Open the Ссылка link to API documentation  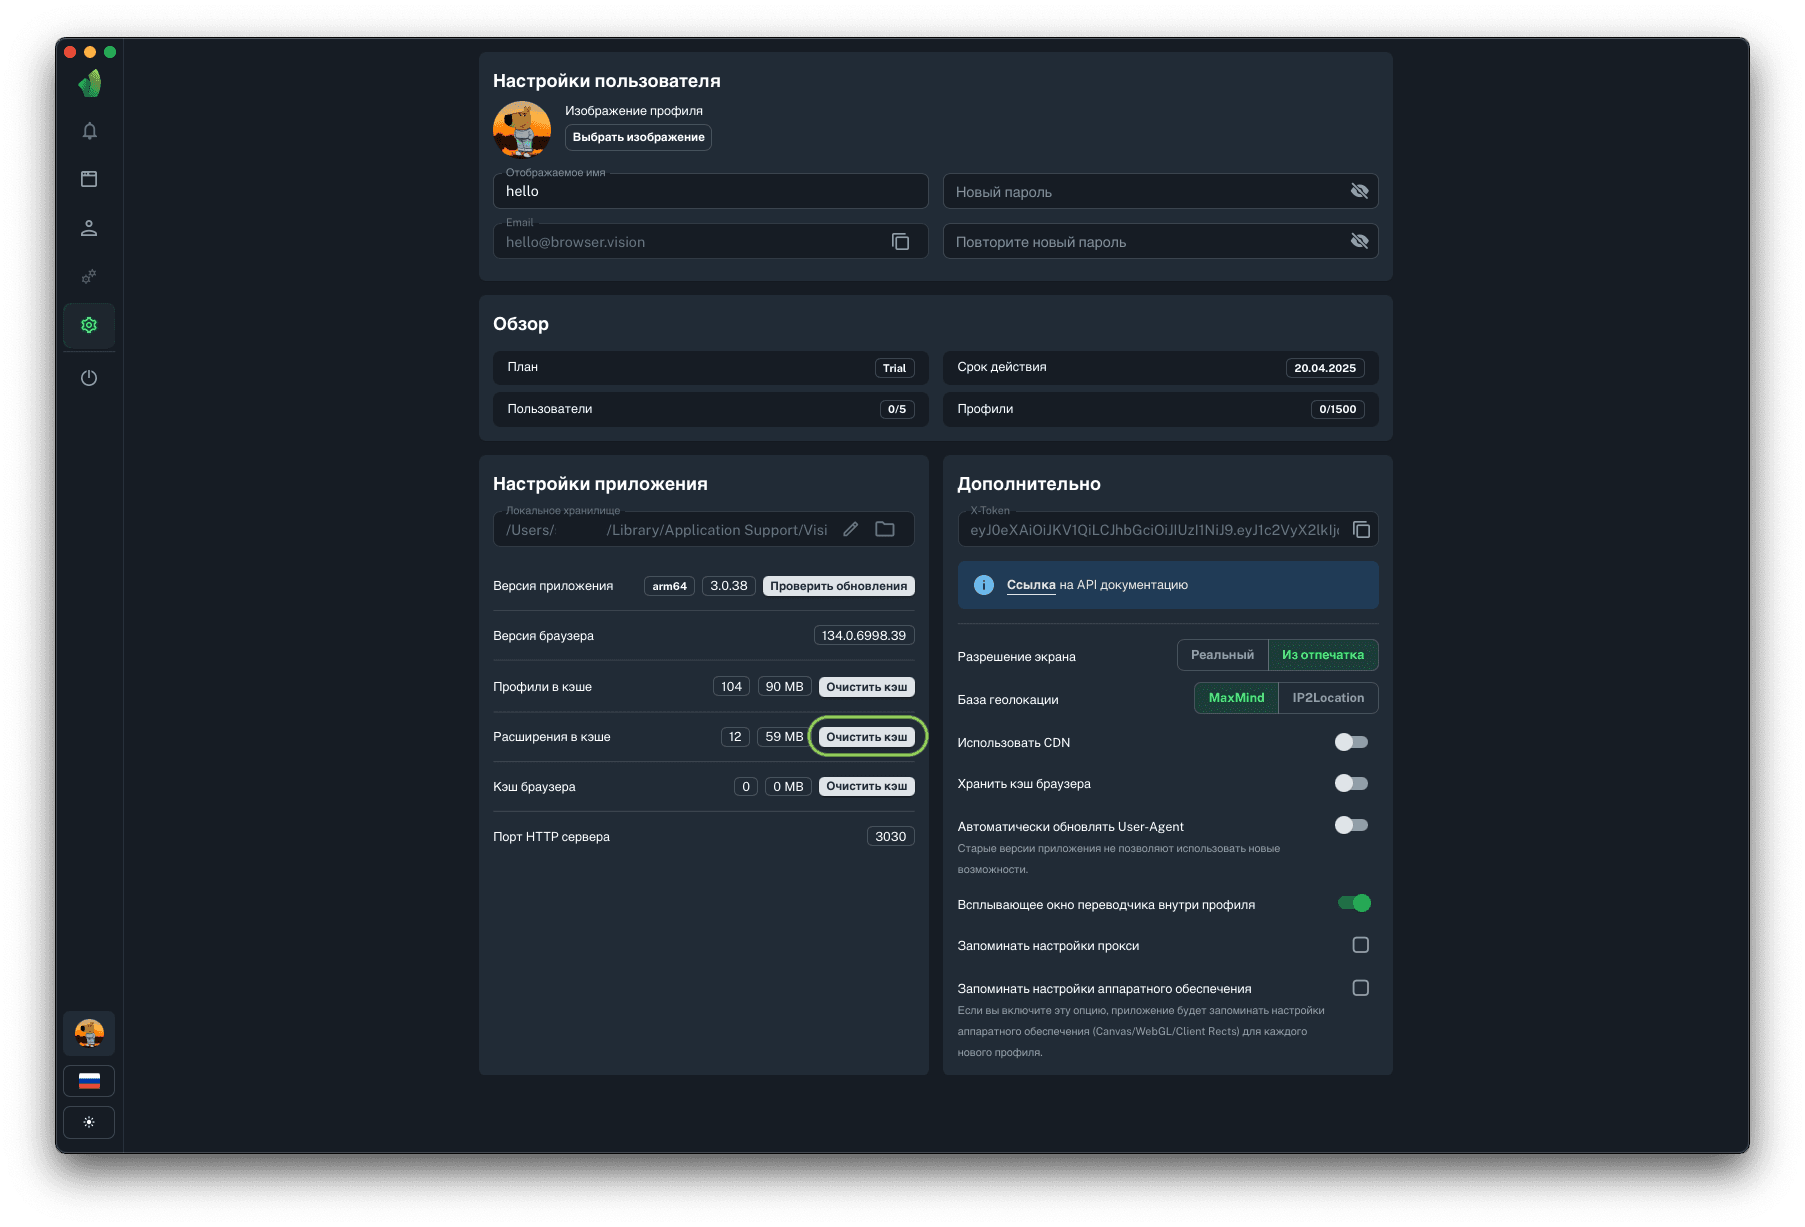[1031, 585]
